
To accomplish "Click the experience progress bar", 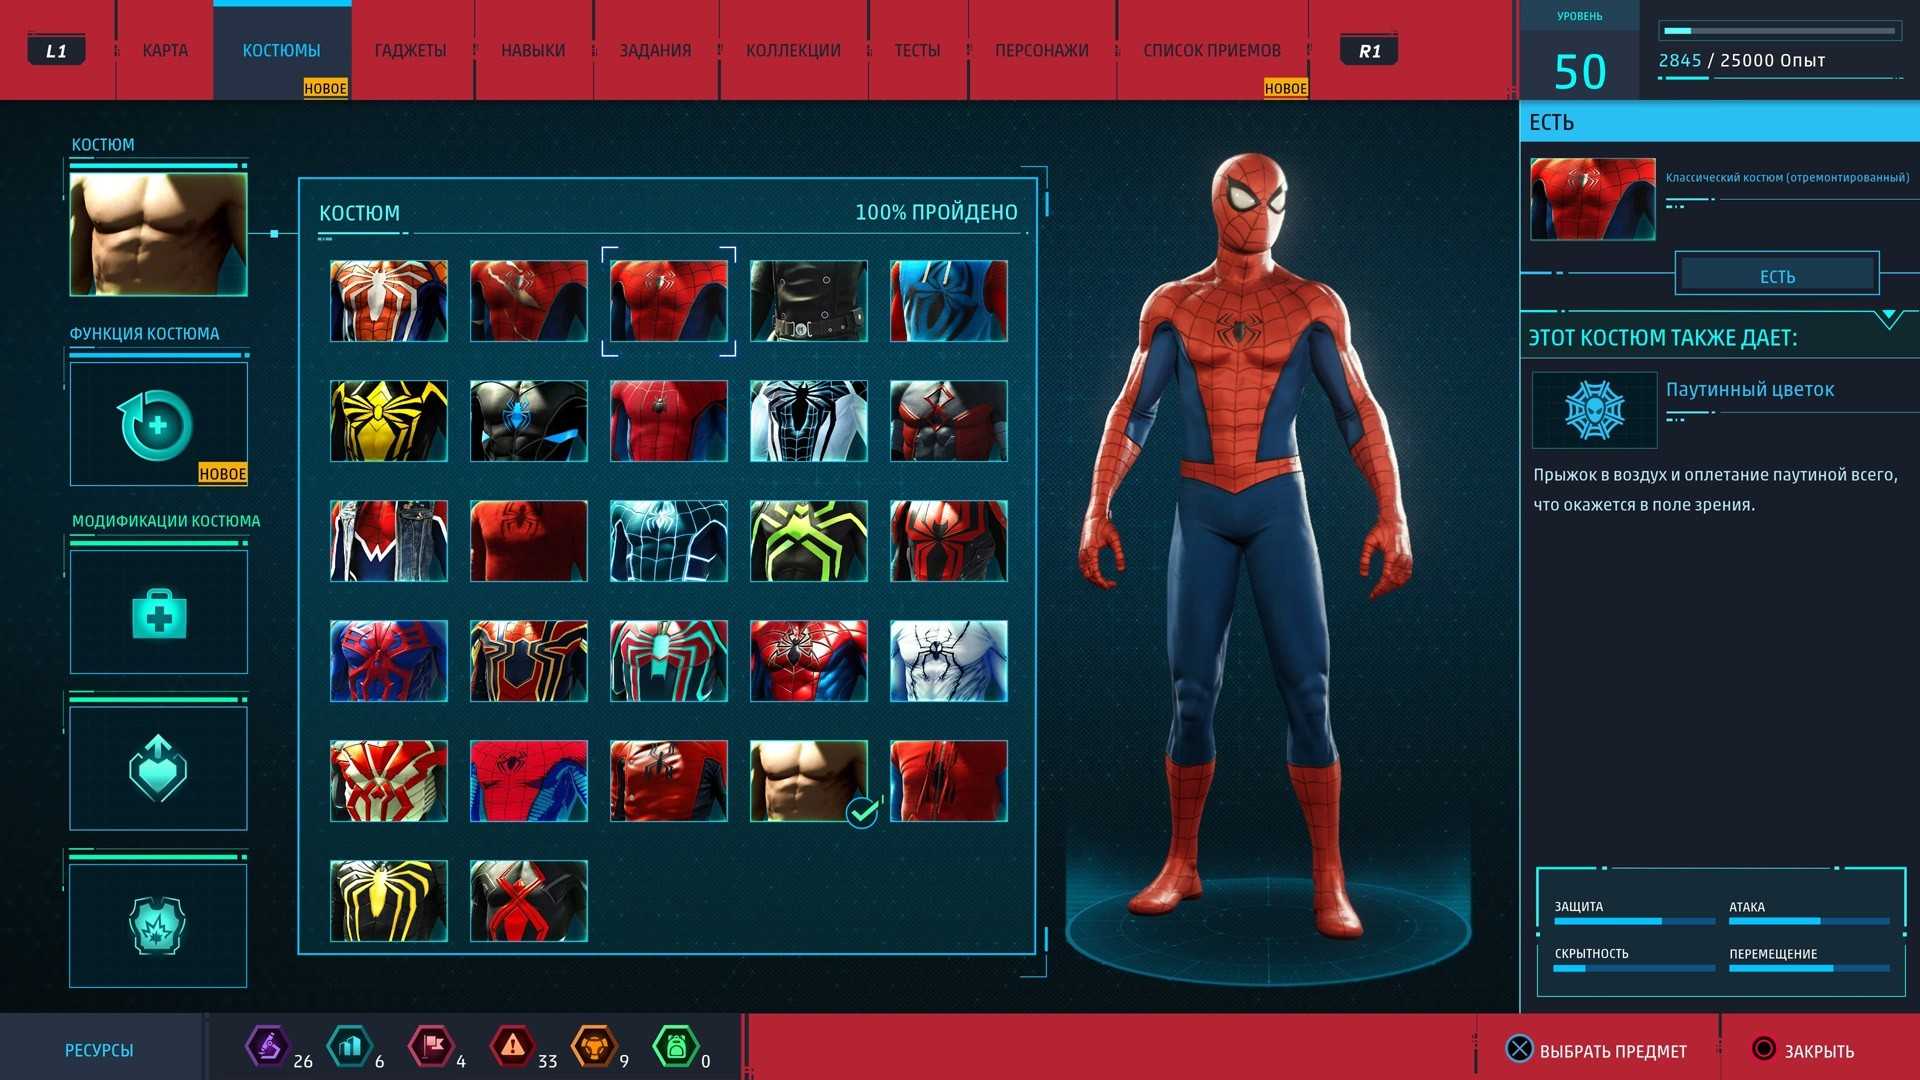I will [1780, 31].
